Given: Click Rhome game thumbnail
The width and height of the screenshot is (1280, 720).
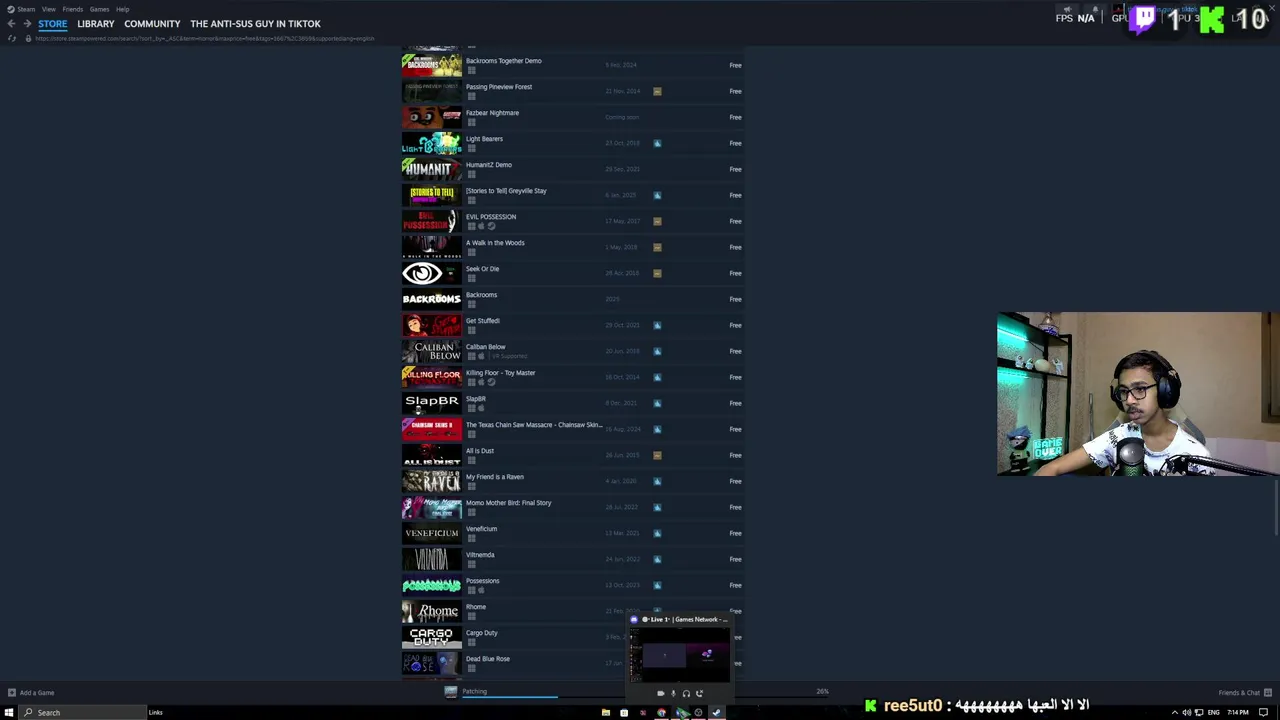Looking at the screenshot, I should 432,611.
